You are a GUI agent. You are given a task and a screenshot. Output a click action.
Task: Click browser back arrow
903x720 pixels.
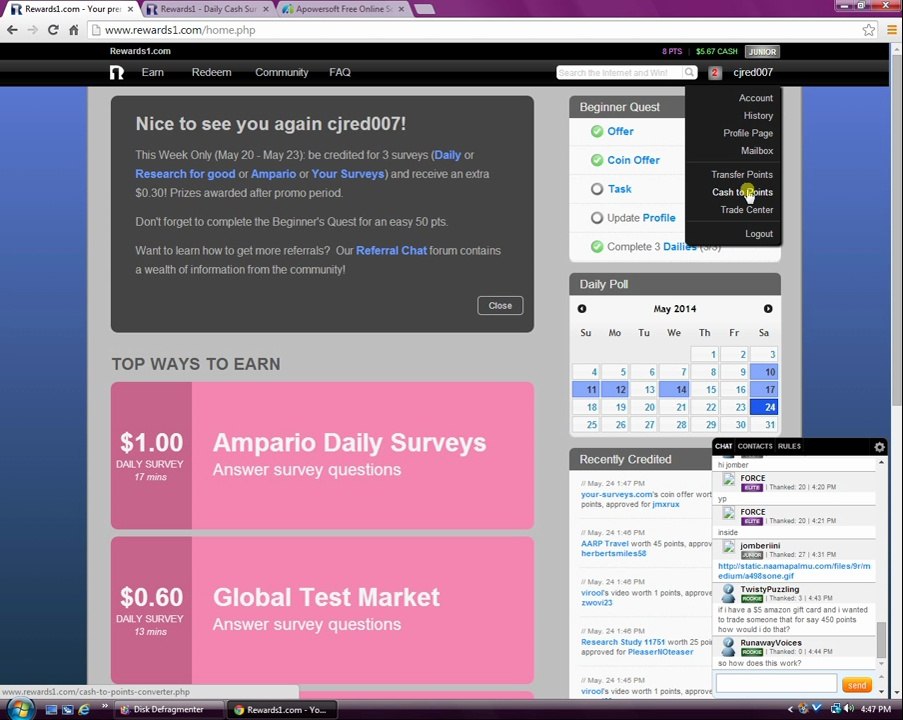13,30
